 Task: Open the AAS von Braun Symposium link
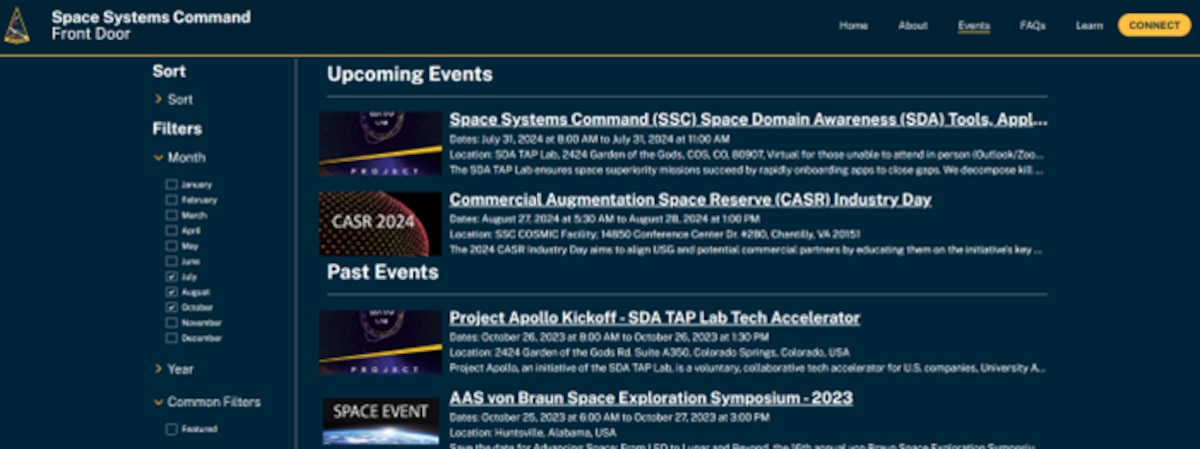(x=650, y=398)
